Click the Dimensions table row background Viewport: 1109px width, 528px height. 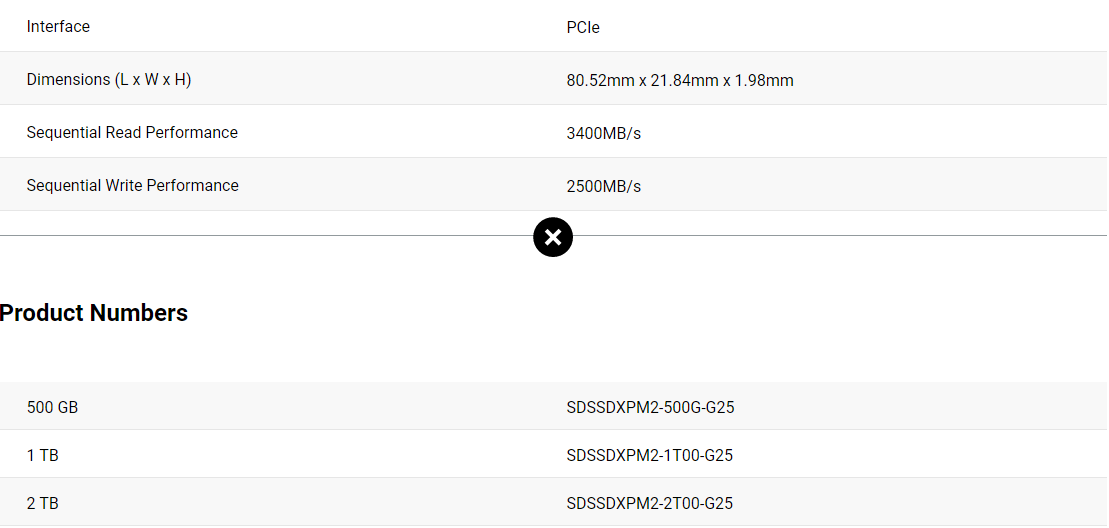[553, 78]
